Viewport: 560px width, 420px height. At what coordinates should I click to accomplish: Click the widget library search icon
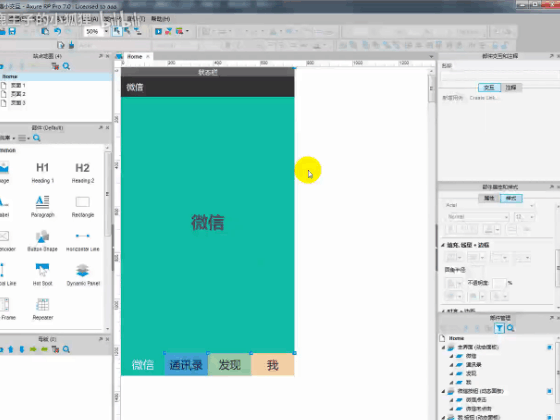point(36,138)
